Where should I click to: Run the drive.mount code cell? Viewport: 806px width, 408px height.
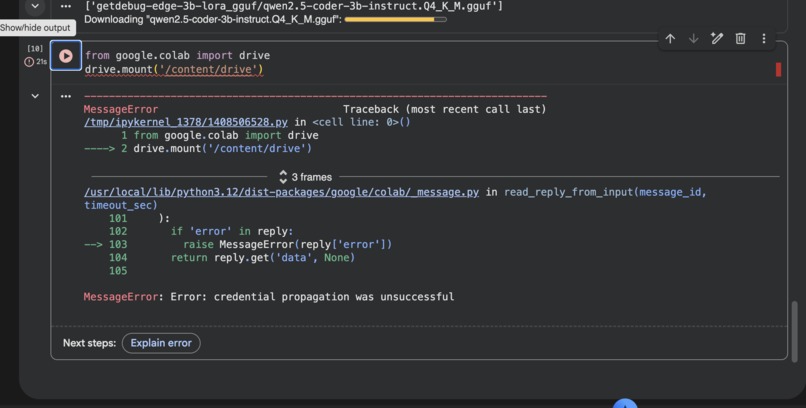click(66, 55)
